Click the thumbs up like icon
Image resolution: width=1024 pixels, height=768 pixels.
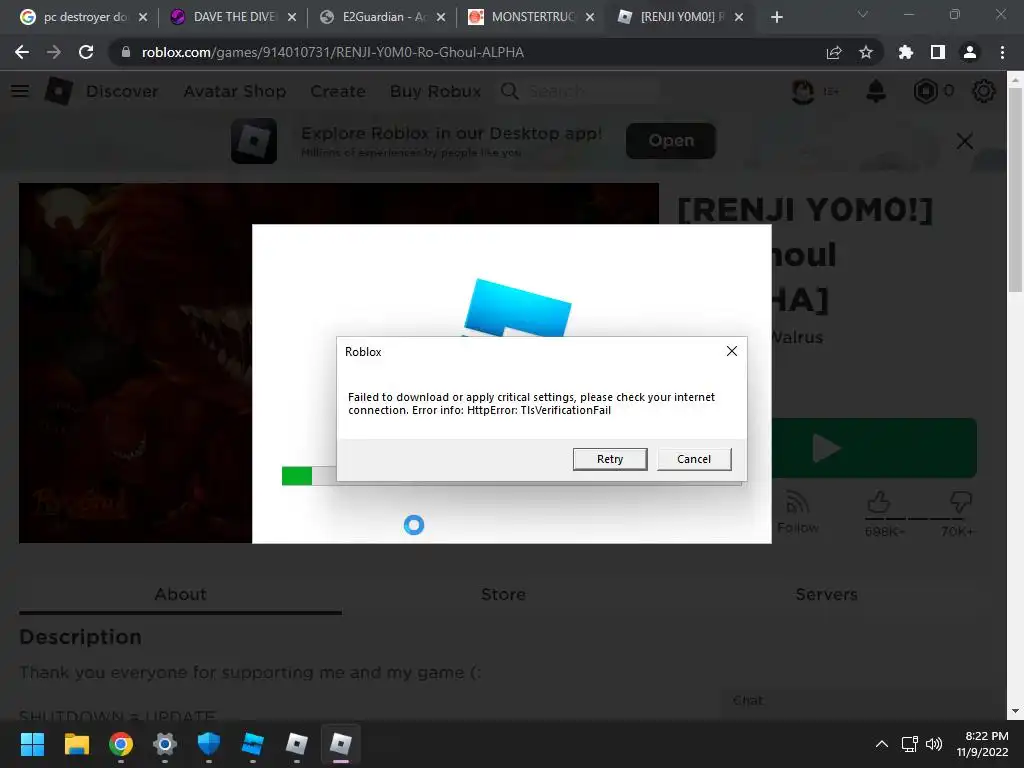point(878,503)
